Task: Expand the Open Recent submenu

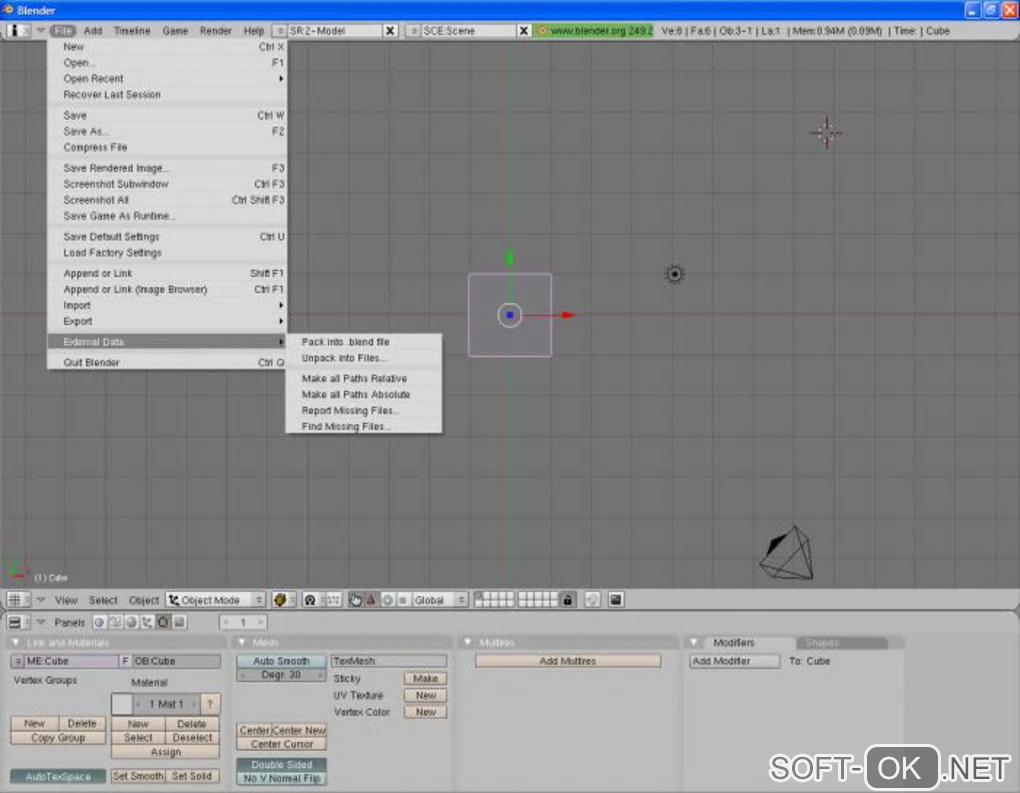Action: click(x=168, y=79)
